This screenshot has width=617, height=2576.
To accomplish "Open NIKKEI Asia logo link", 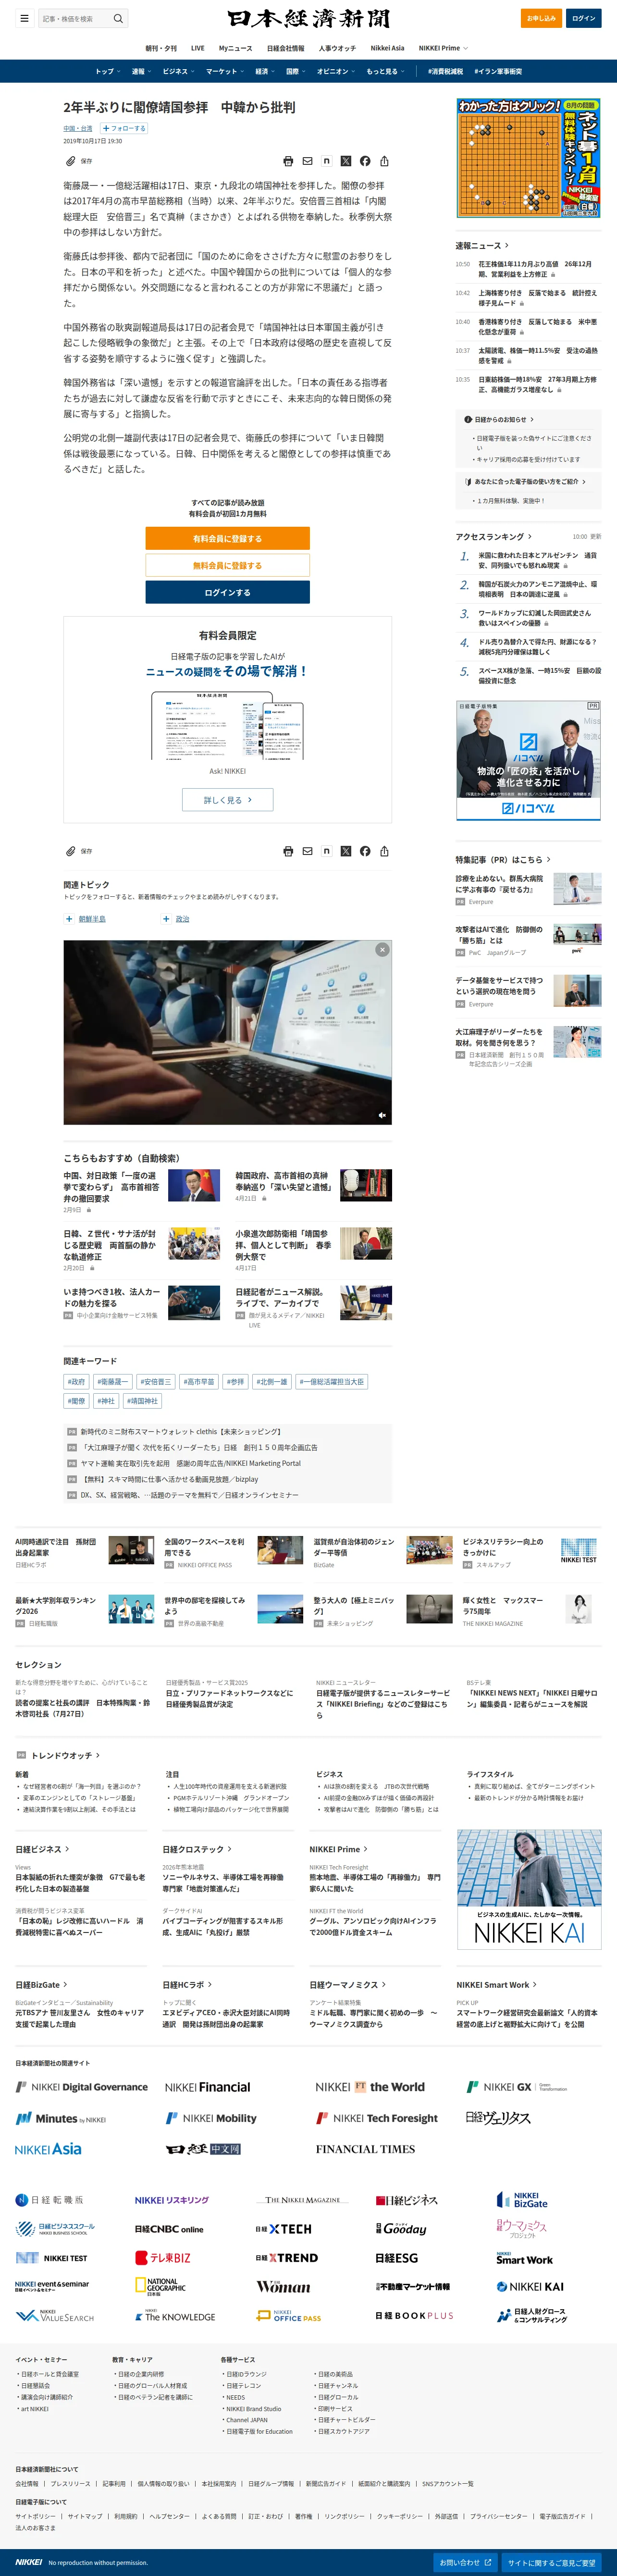I will tap(48, 2149).
